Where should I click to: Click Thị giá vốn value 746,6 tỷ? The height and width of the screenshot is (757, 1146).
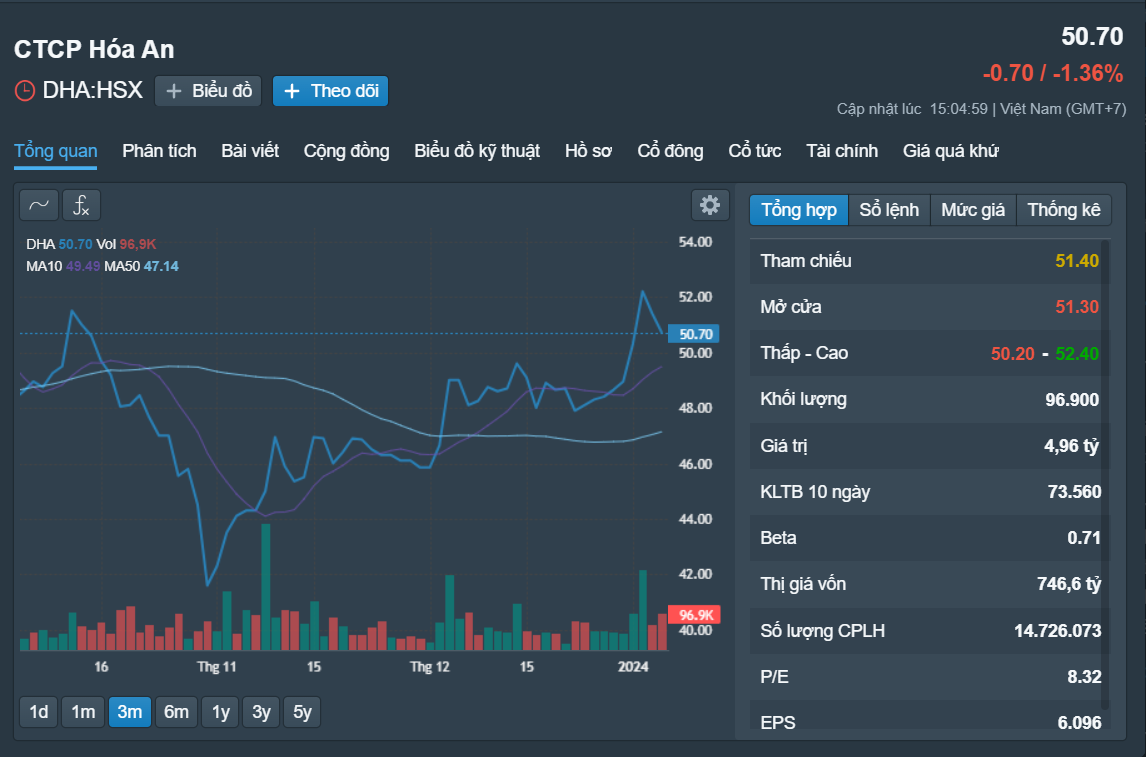coord(1069,584)
